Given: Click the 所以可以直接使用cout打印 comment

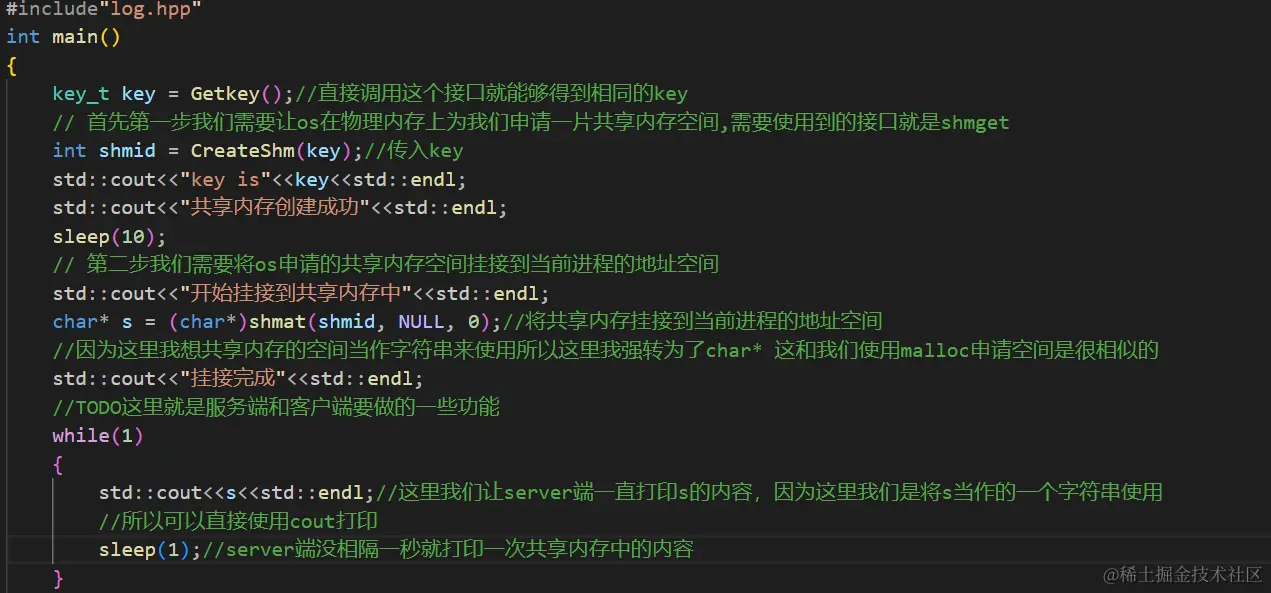Looking at the screenshot, I should click(238, 521).
